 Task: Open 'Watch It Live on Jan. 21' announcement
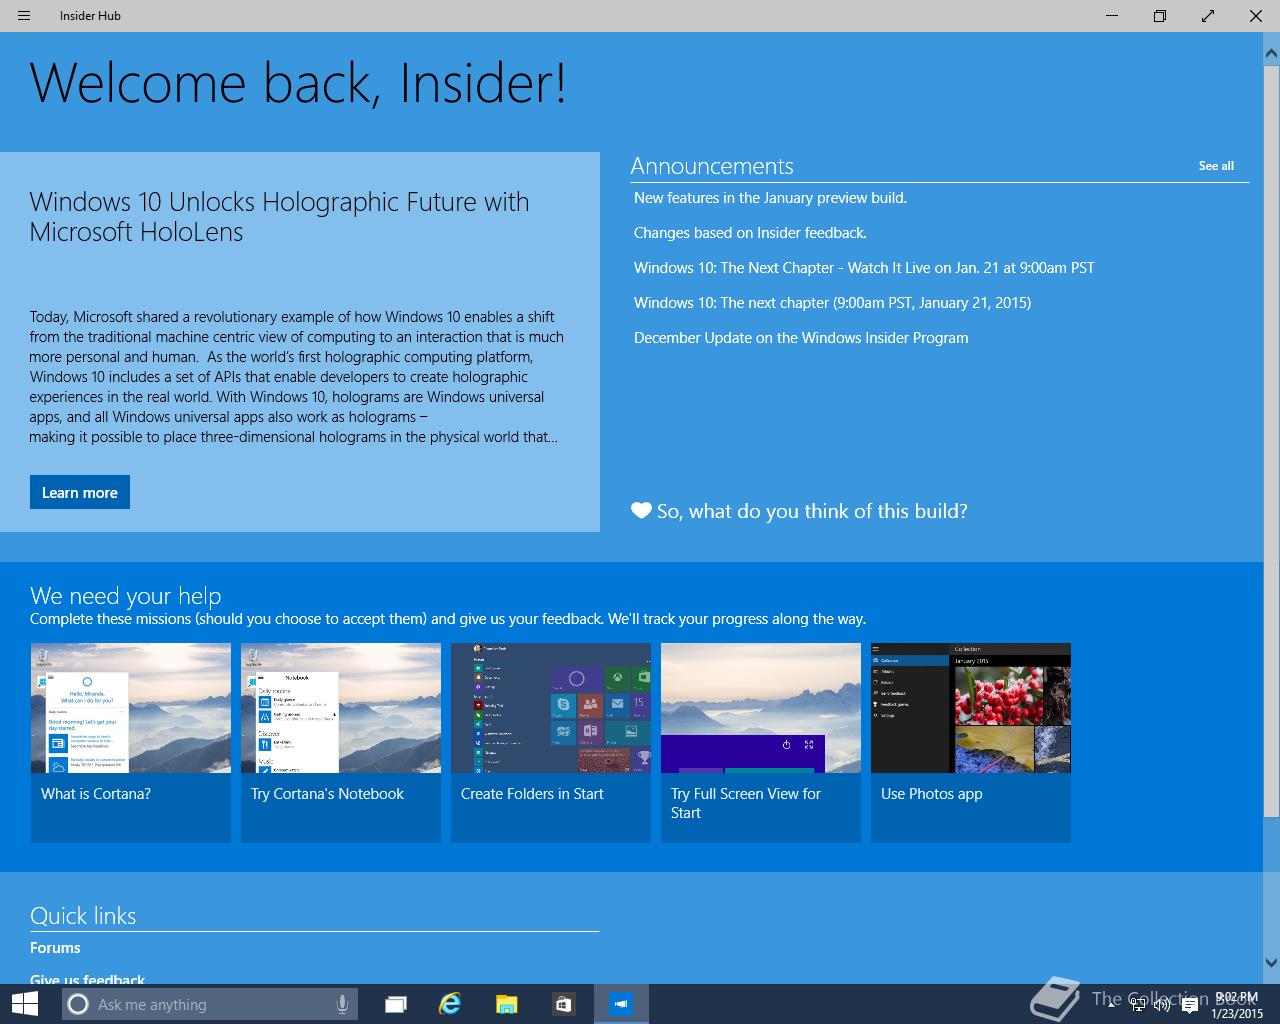[864, 268]
